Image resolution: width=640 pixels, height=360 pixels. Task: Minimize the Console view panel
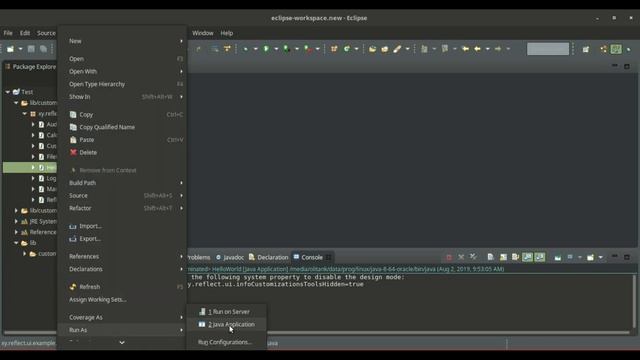pos(615,257)
